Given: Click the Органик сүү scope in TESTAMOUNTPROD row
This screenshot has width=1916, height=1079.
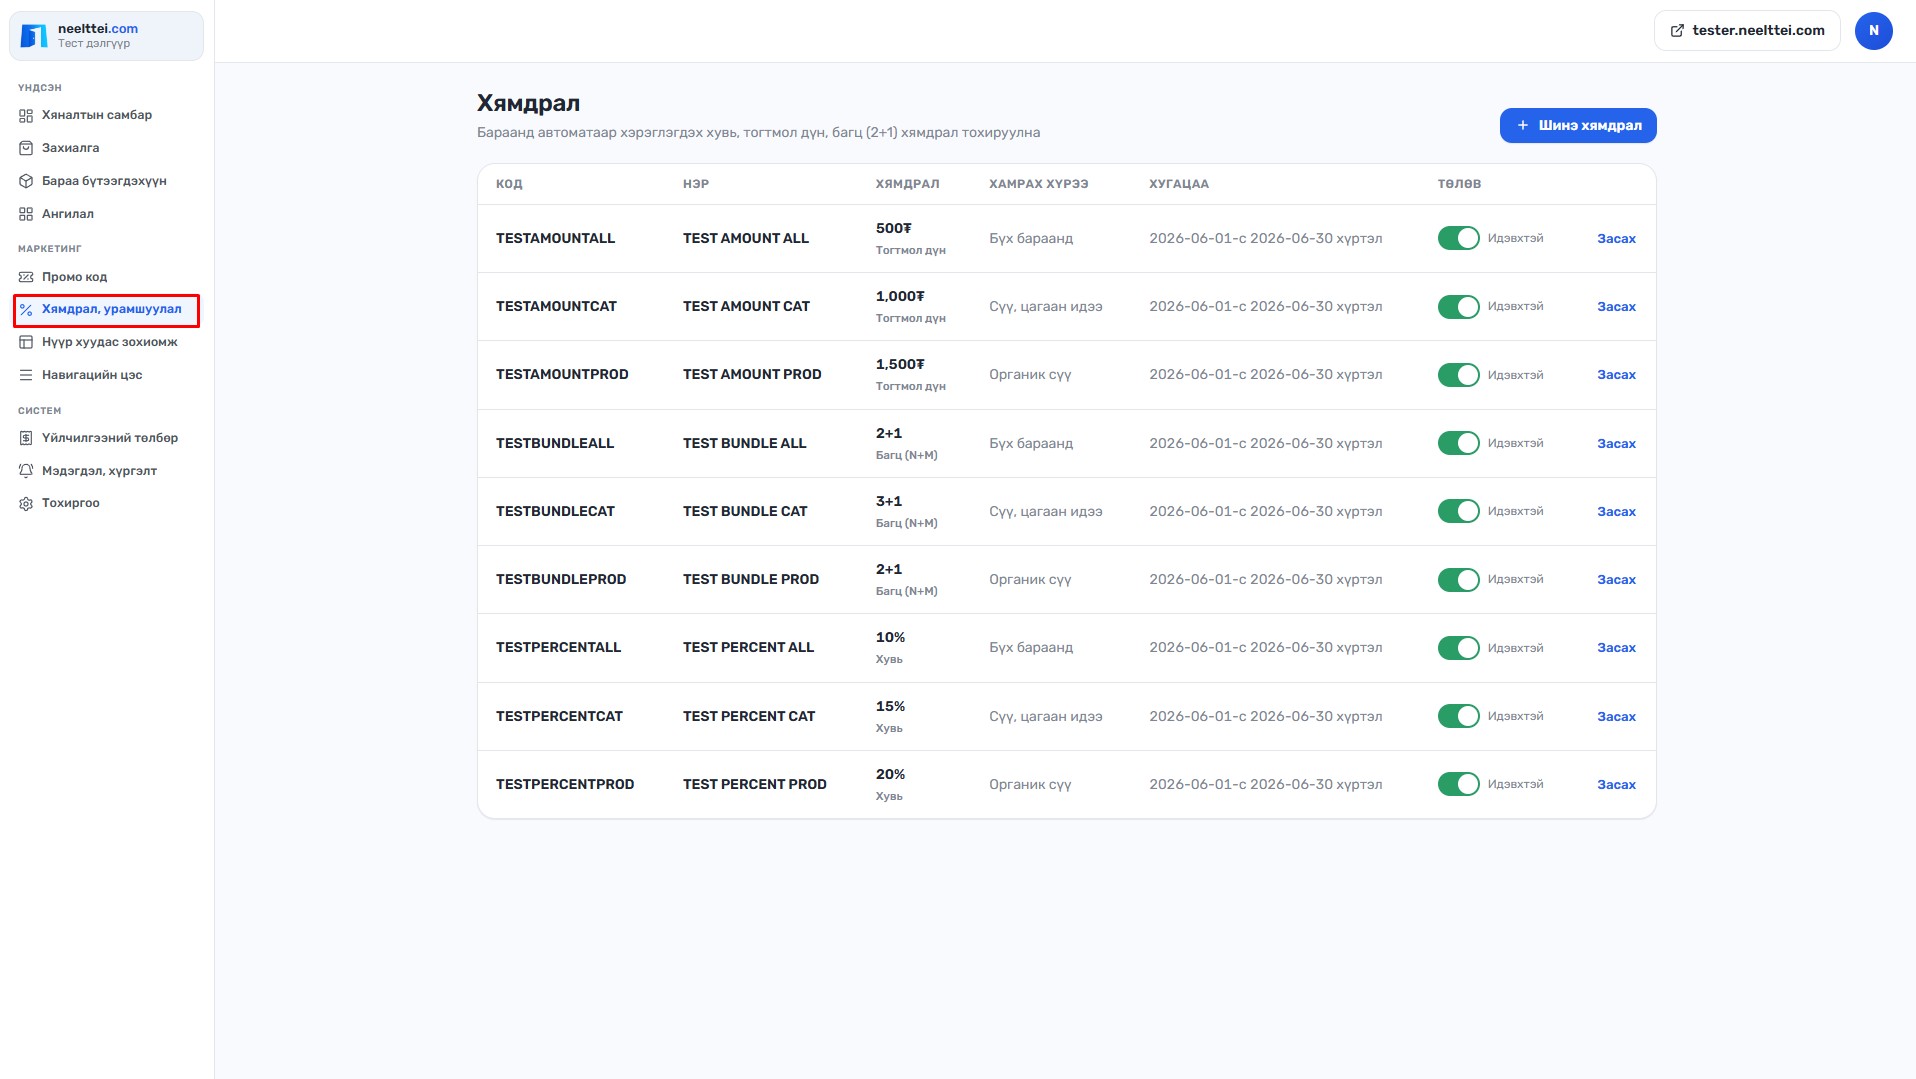Looking at the screenshot, I should pos(1030,375).
